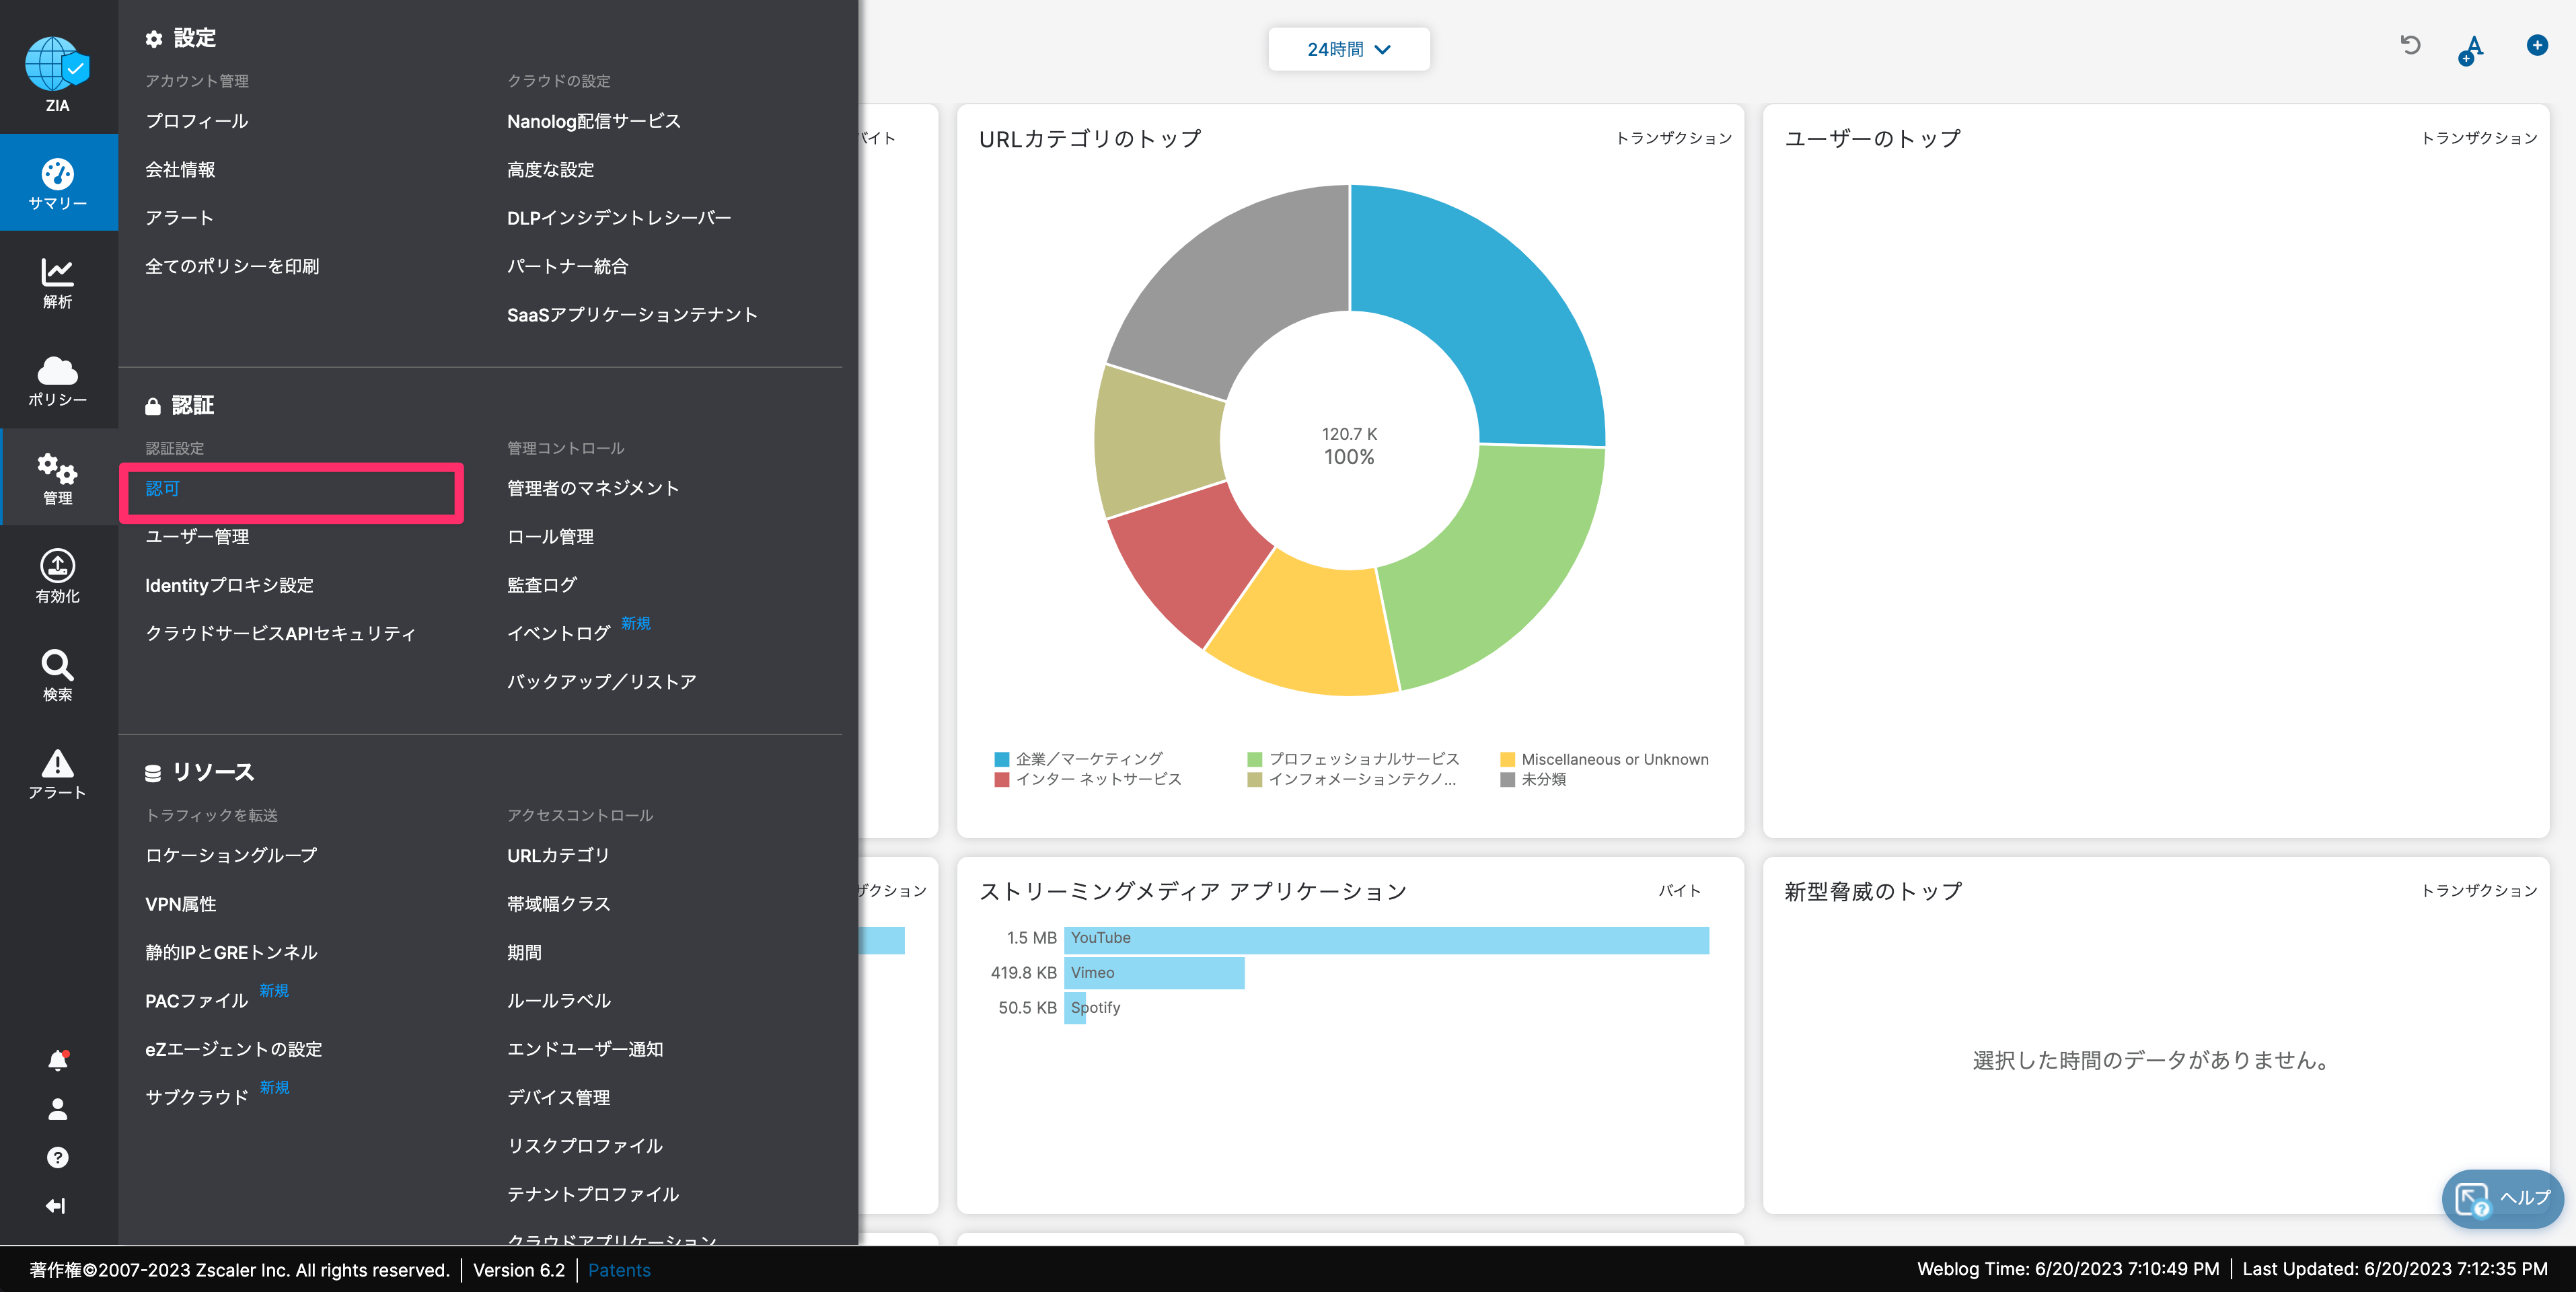Open eZエージェントの設定

coord(233,1049)
